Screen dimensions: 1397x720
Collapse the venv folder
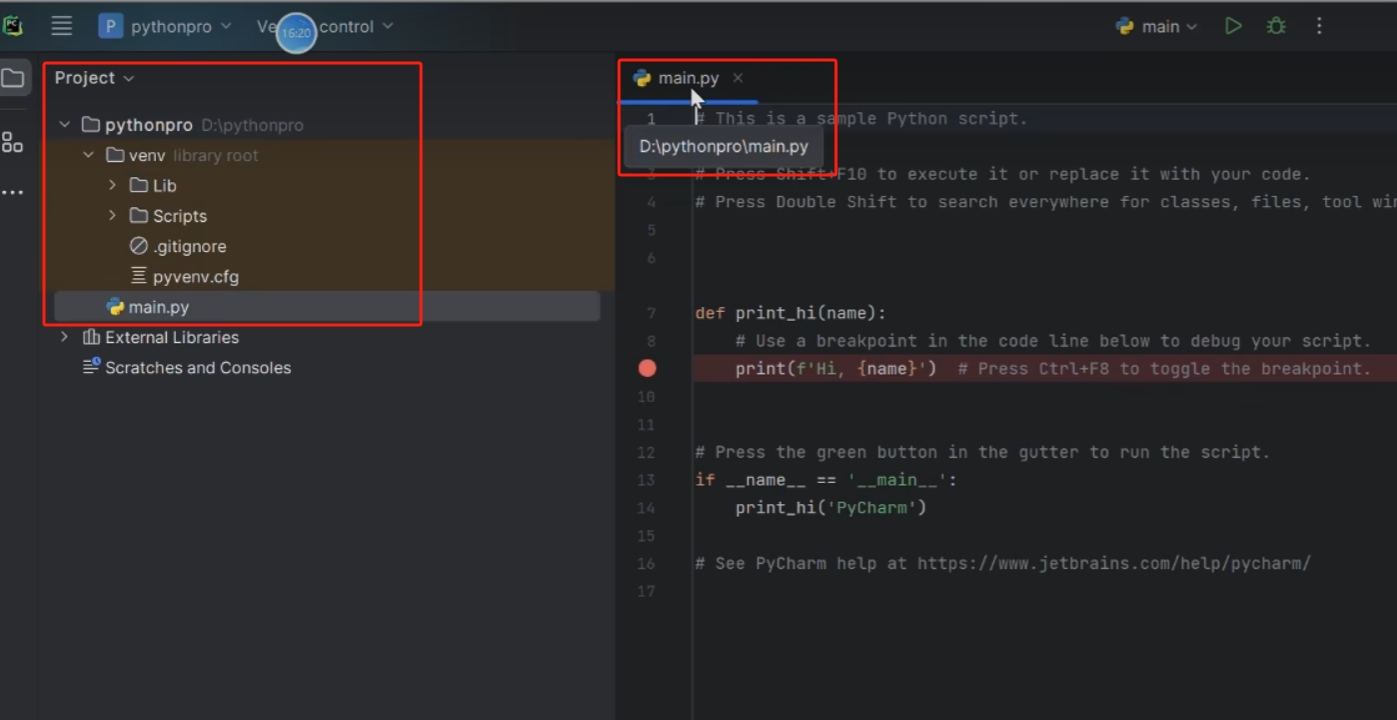click(88, 156)
